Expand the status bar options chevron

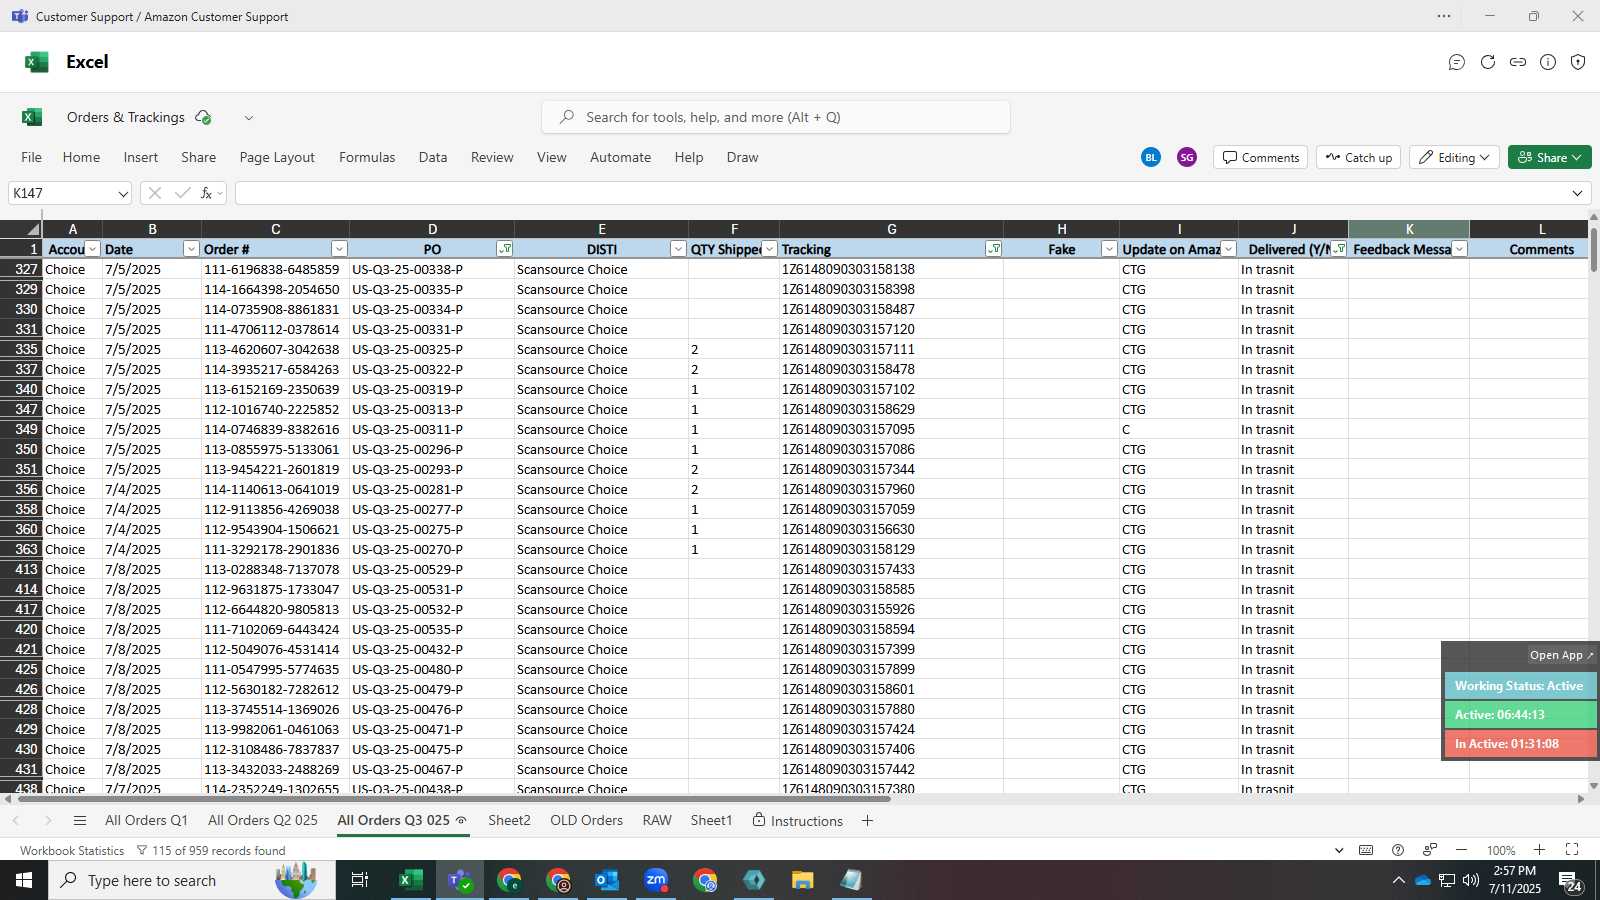tap(1339, 850)
